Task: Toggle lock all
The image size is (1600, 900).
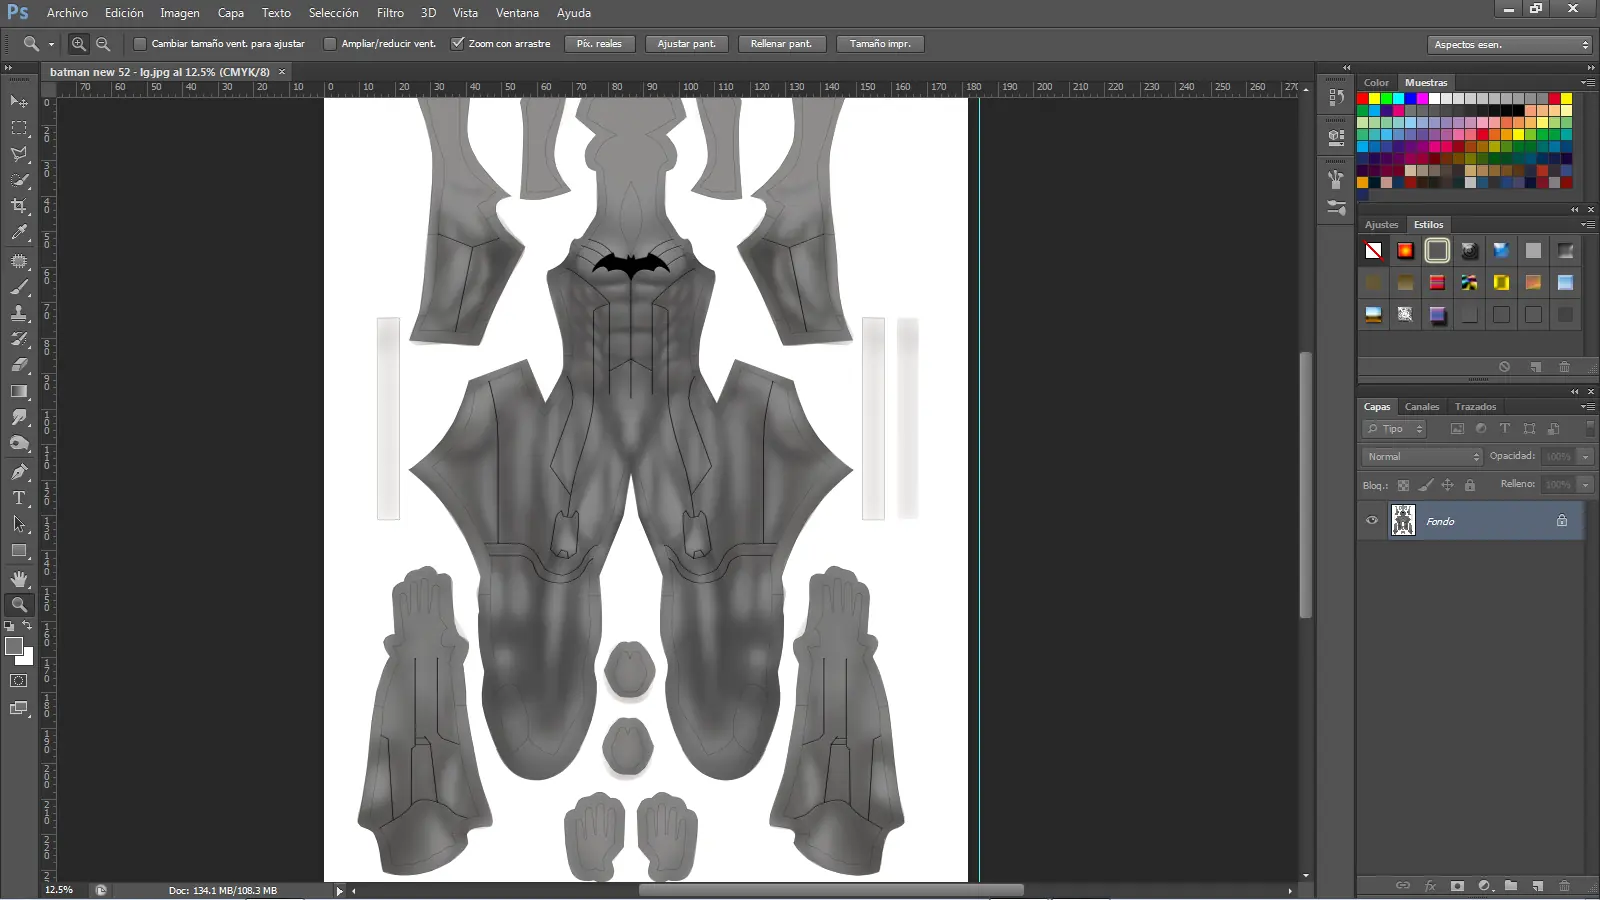Action: coord(1470,485)
